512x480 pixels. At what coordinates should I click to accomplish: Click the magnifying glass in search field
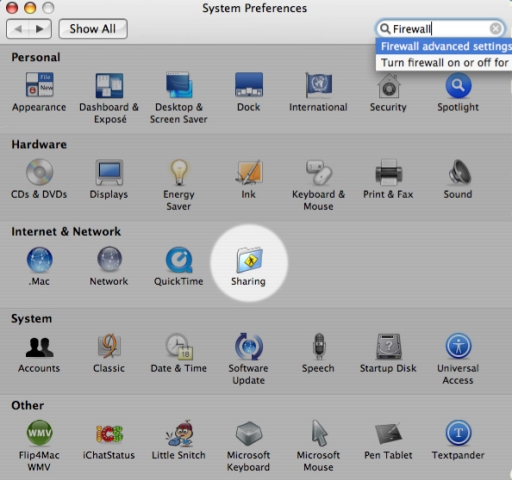[x=385, y=29]
